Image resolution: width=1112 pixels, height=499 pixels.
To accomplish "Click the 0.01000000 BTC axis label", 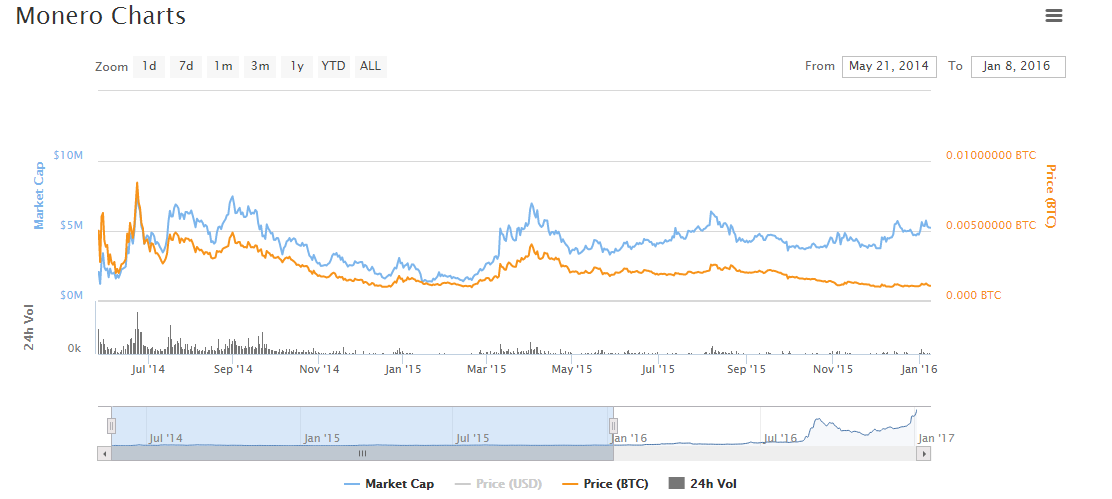I will (x=991, y=155).
